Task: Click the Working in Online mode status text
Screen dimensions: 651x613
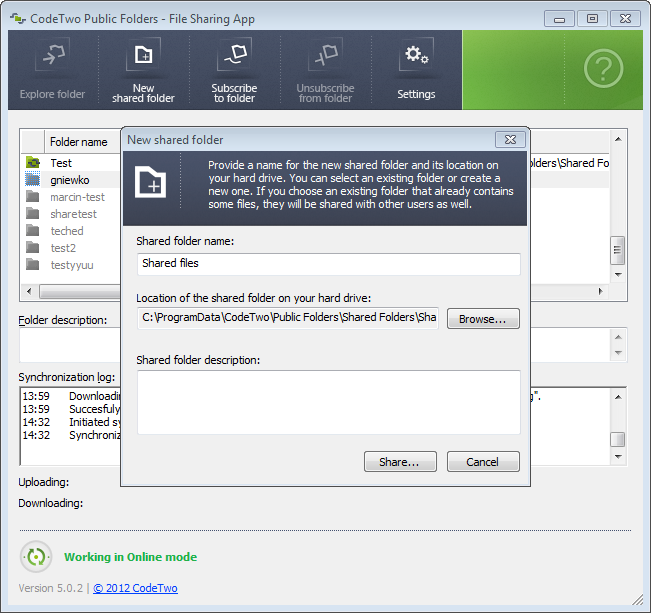Action: pyautogui.click(x=130, y=557)
